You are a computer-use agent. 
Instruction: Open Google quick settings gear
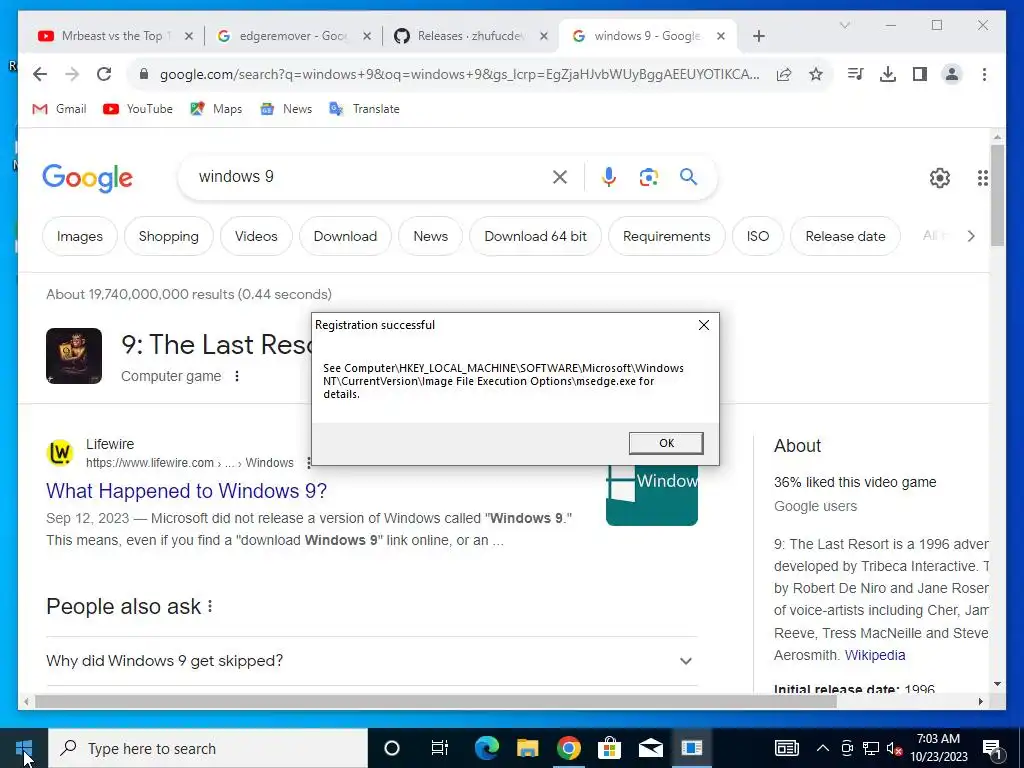[940, 178]
